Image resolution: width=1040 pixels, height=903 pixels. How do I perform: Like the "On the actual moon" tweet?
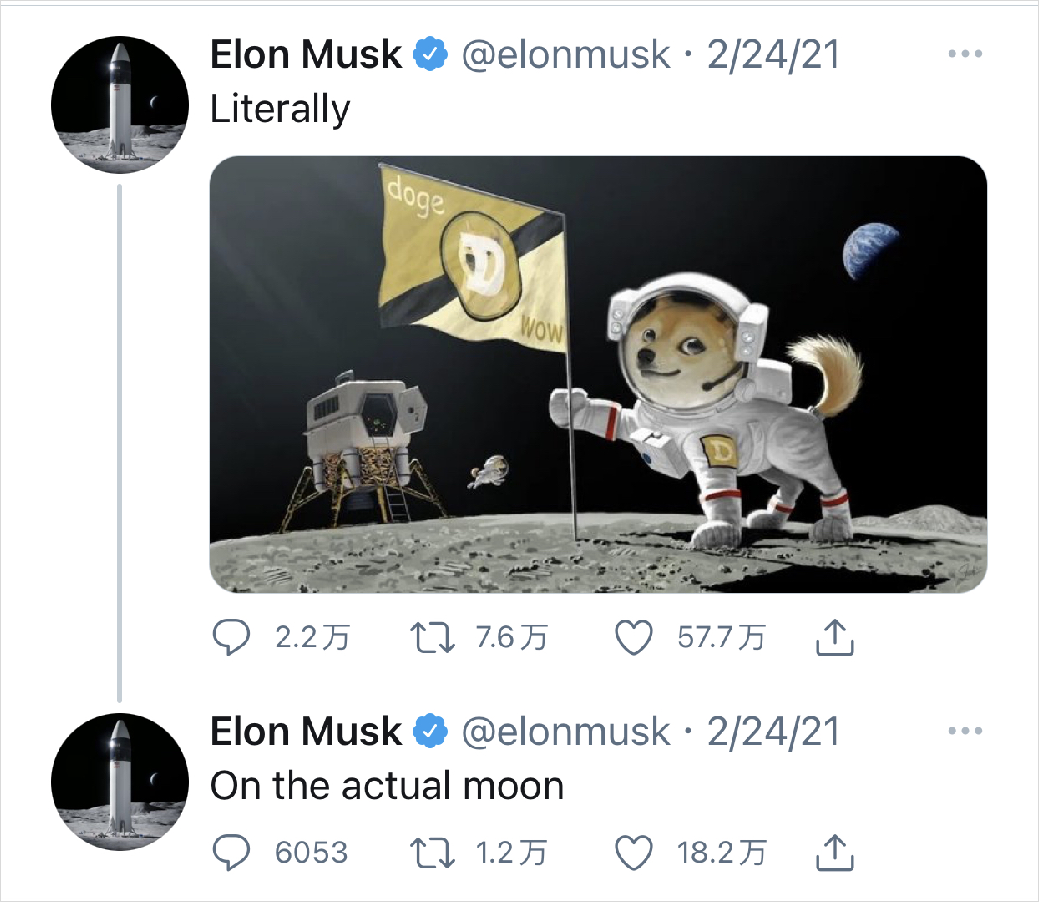pyautogui.click(x=634, y=853)
